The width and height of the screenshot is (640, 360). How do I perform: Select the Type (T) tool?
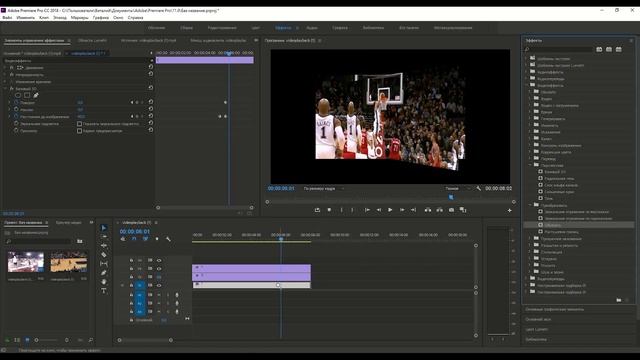click(104, 291)
